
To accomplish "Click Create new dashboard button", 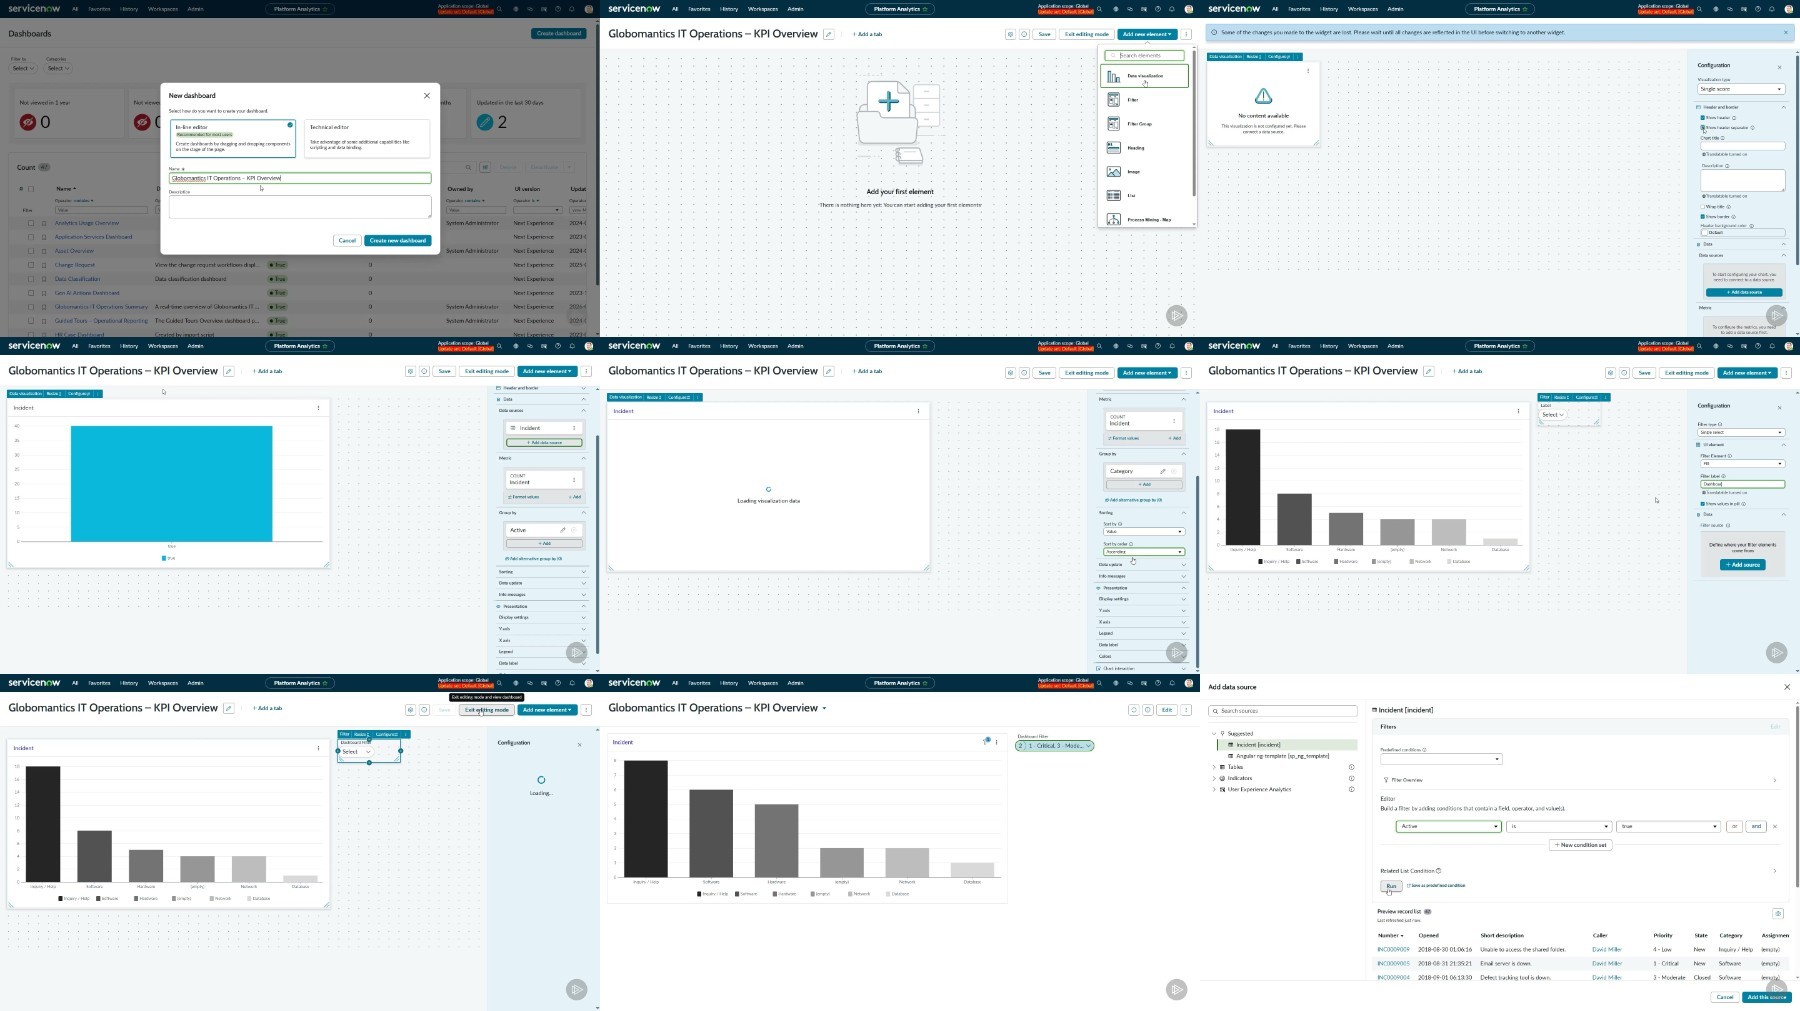I will point(398,241).
